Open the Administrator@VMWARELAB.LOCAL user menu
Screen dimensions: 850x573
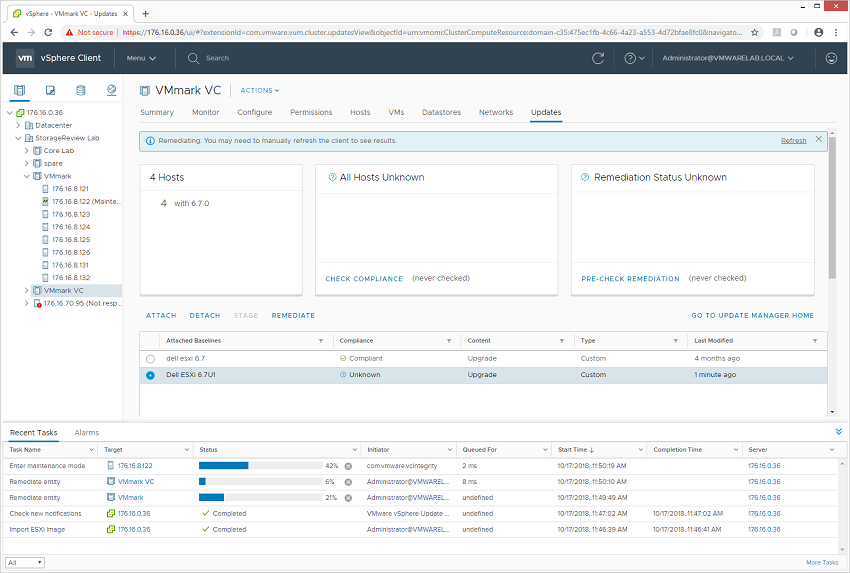click(727, 58)
